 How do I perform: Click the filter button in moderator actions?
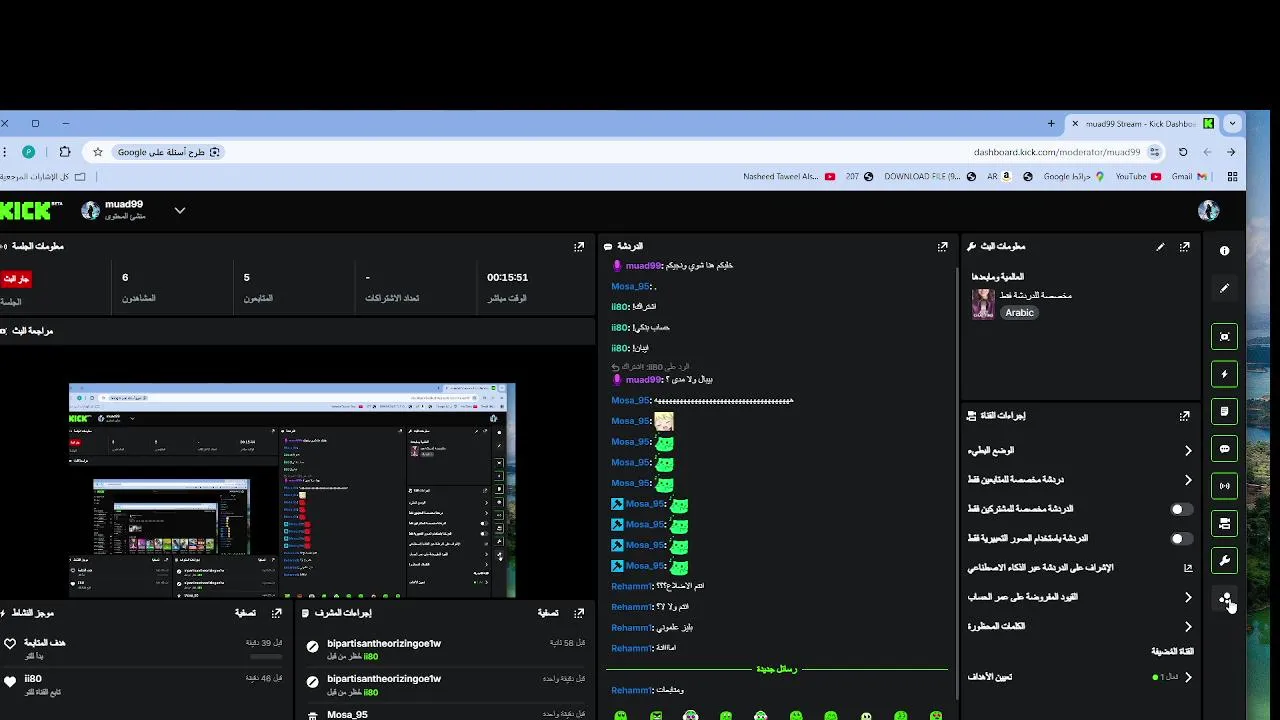pyautogui.click(x=548, y=613)
